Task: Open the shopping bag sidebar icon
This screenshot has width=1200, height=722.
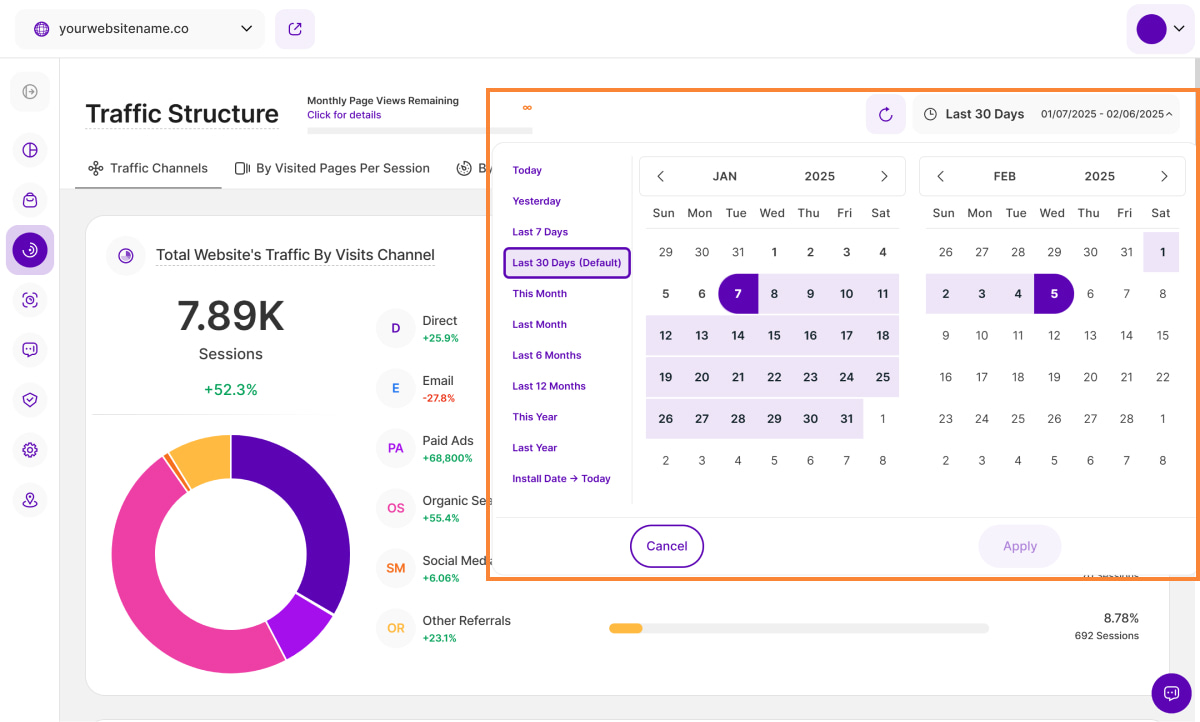Action: coord(30,201)
